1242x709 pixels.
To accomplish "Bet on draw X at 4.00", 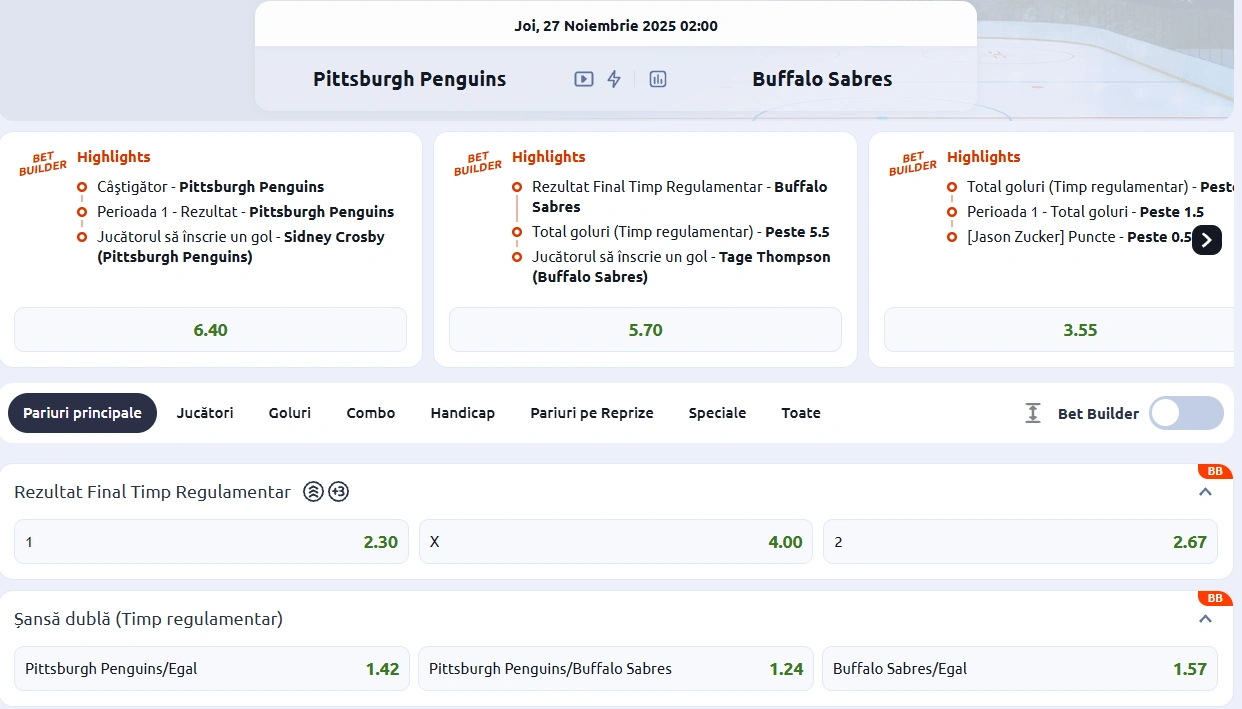I will pos(615,542).
